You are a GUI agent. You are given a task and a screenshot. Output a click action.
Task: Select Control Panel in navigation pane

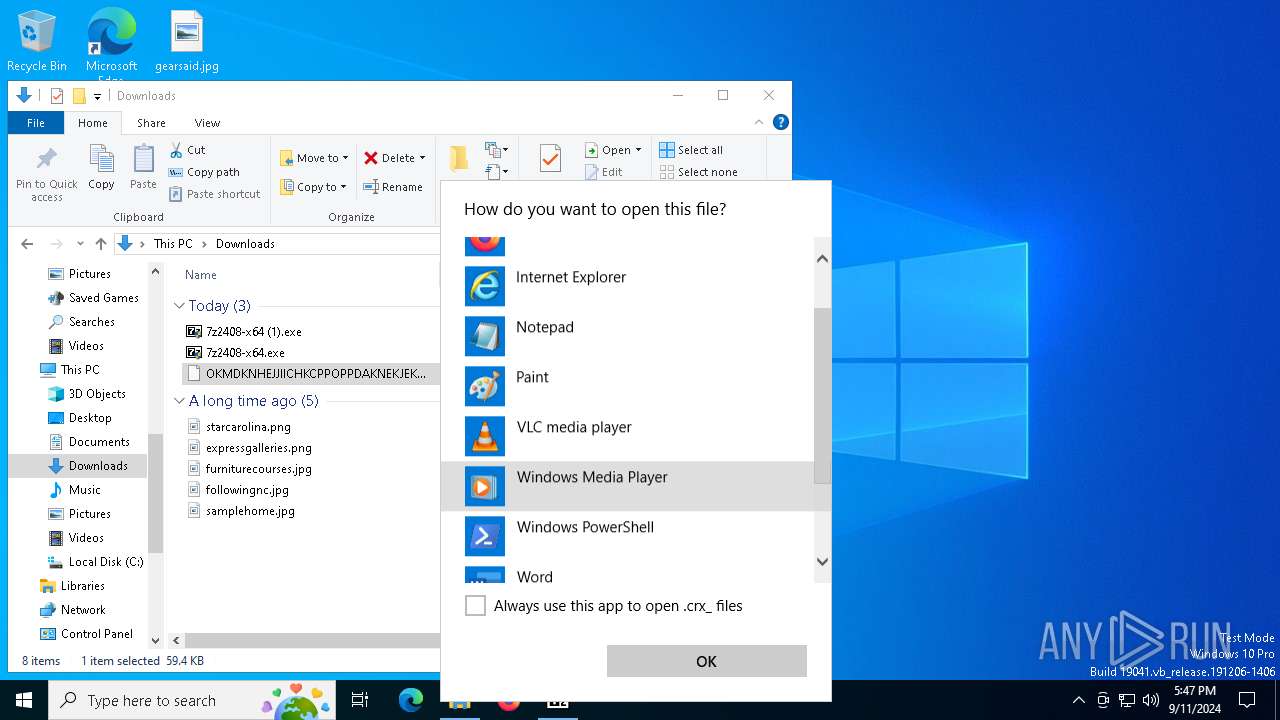pos(97,634)
